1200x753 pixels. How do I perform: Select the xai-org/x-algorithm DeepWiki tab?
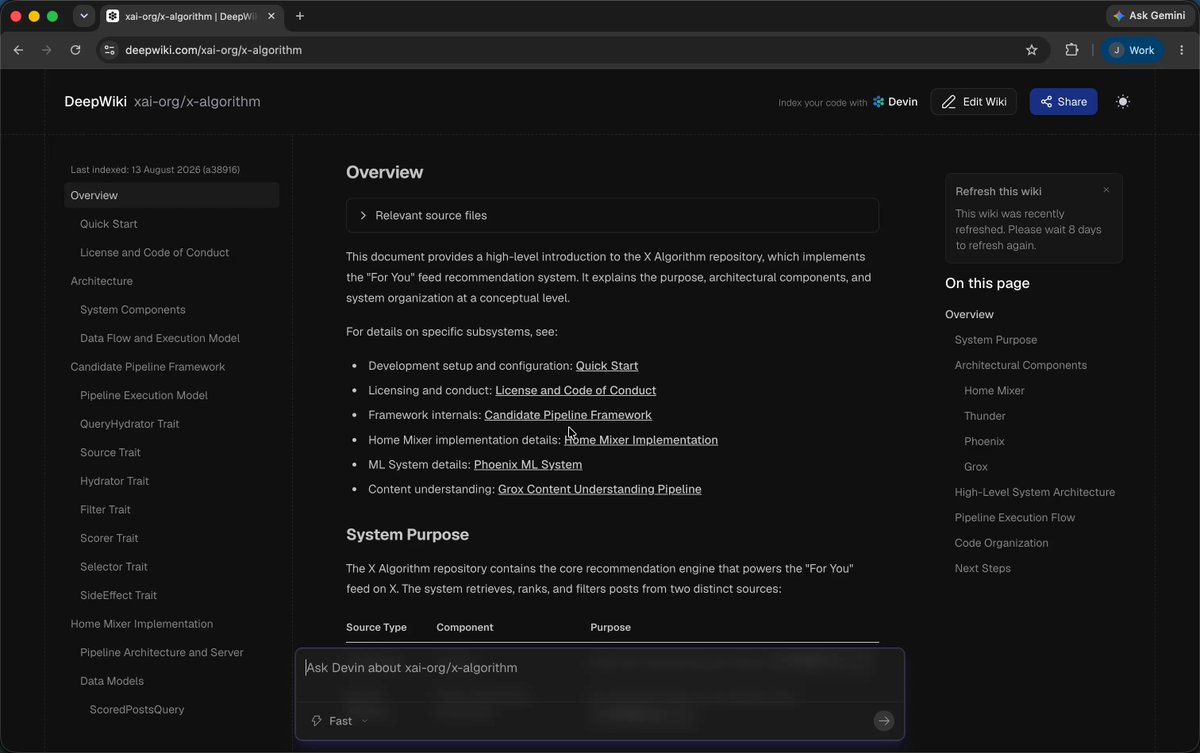tap(192, 16)
